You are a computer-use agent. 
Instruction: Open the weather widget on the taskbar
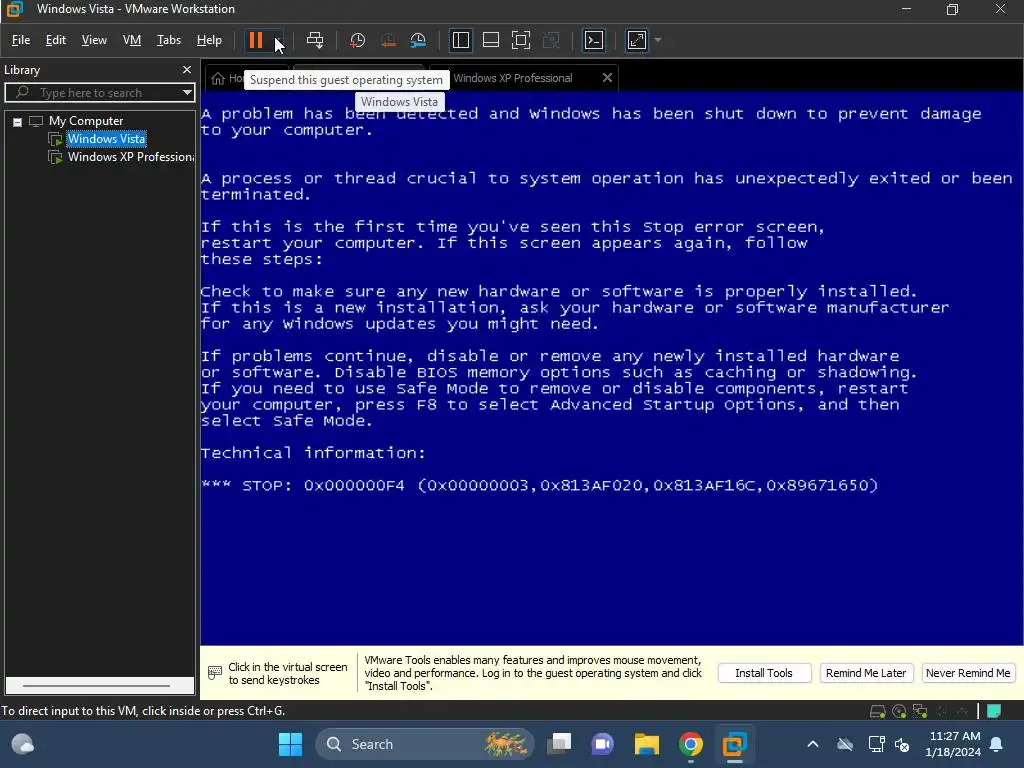coord(23,744)
